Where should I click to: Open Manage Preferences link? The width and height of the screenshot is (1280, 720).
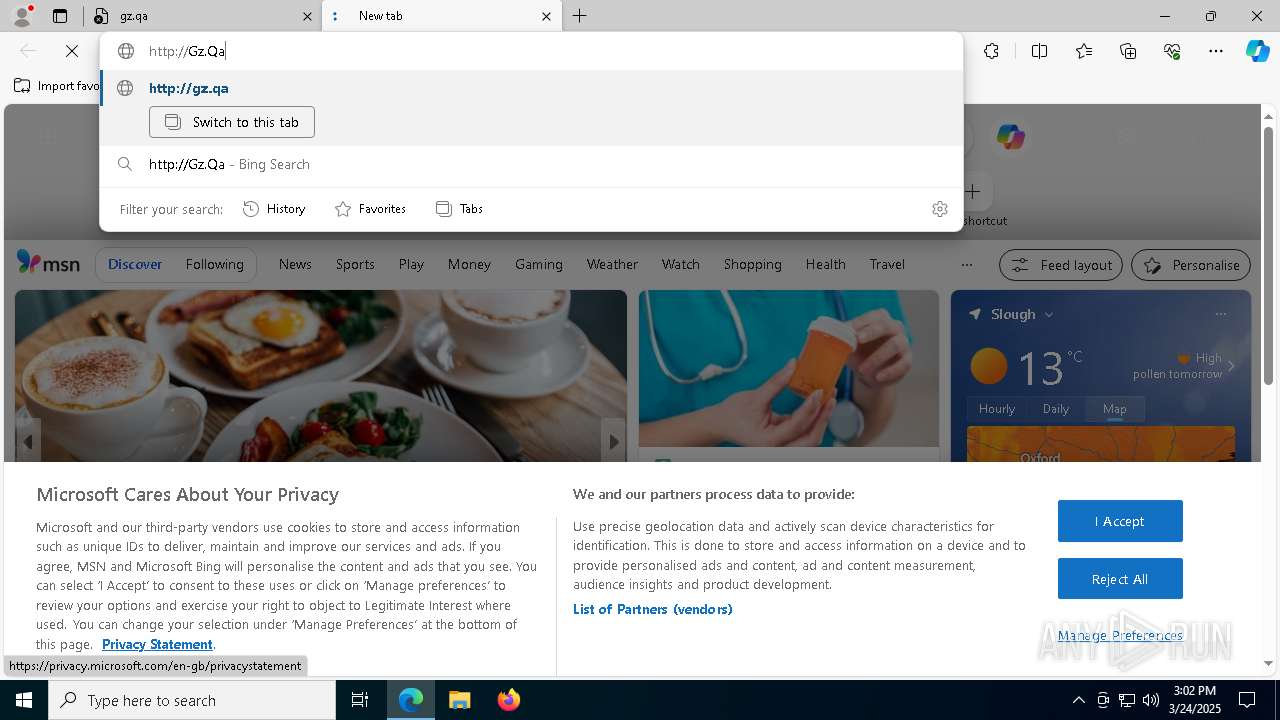[1120, 635]
